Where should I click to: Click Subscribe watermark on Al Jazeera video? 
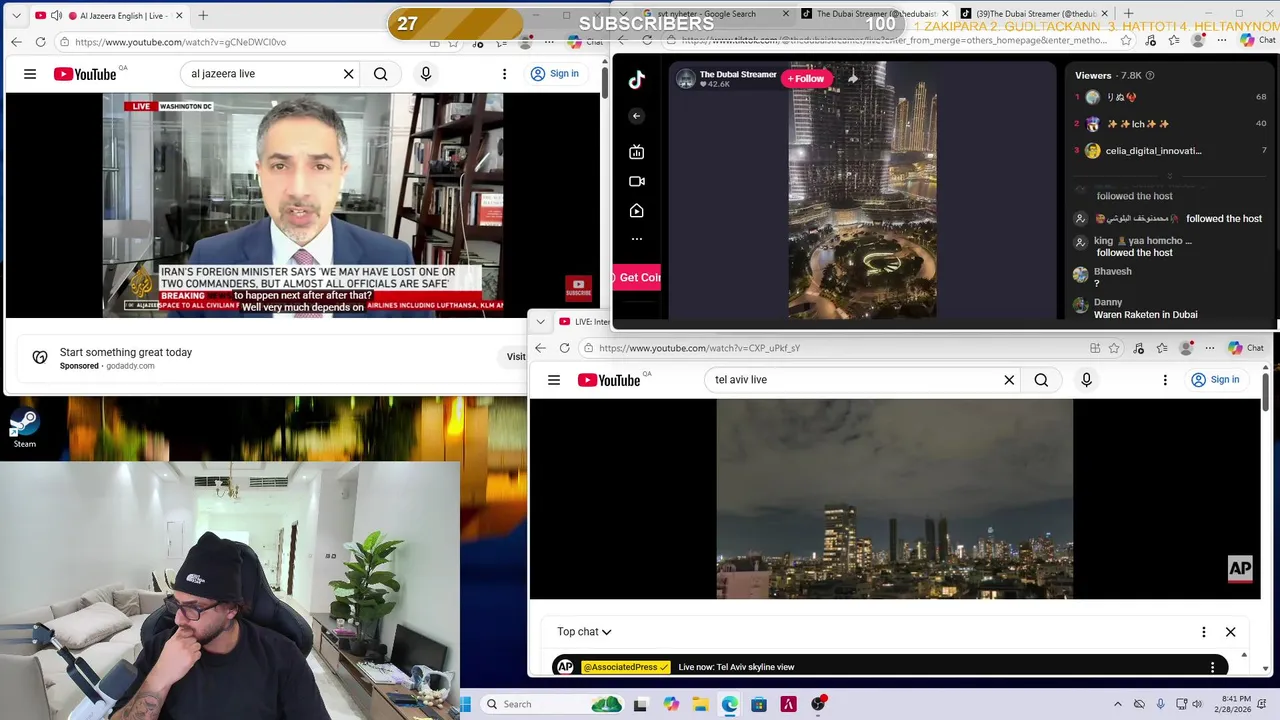tap(578, 288)
